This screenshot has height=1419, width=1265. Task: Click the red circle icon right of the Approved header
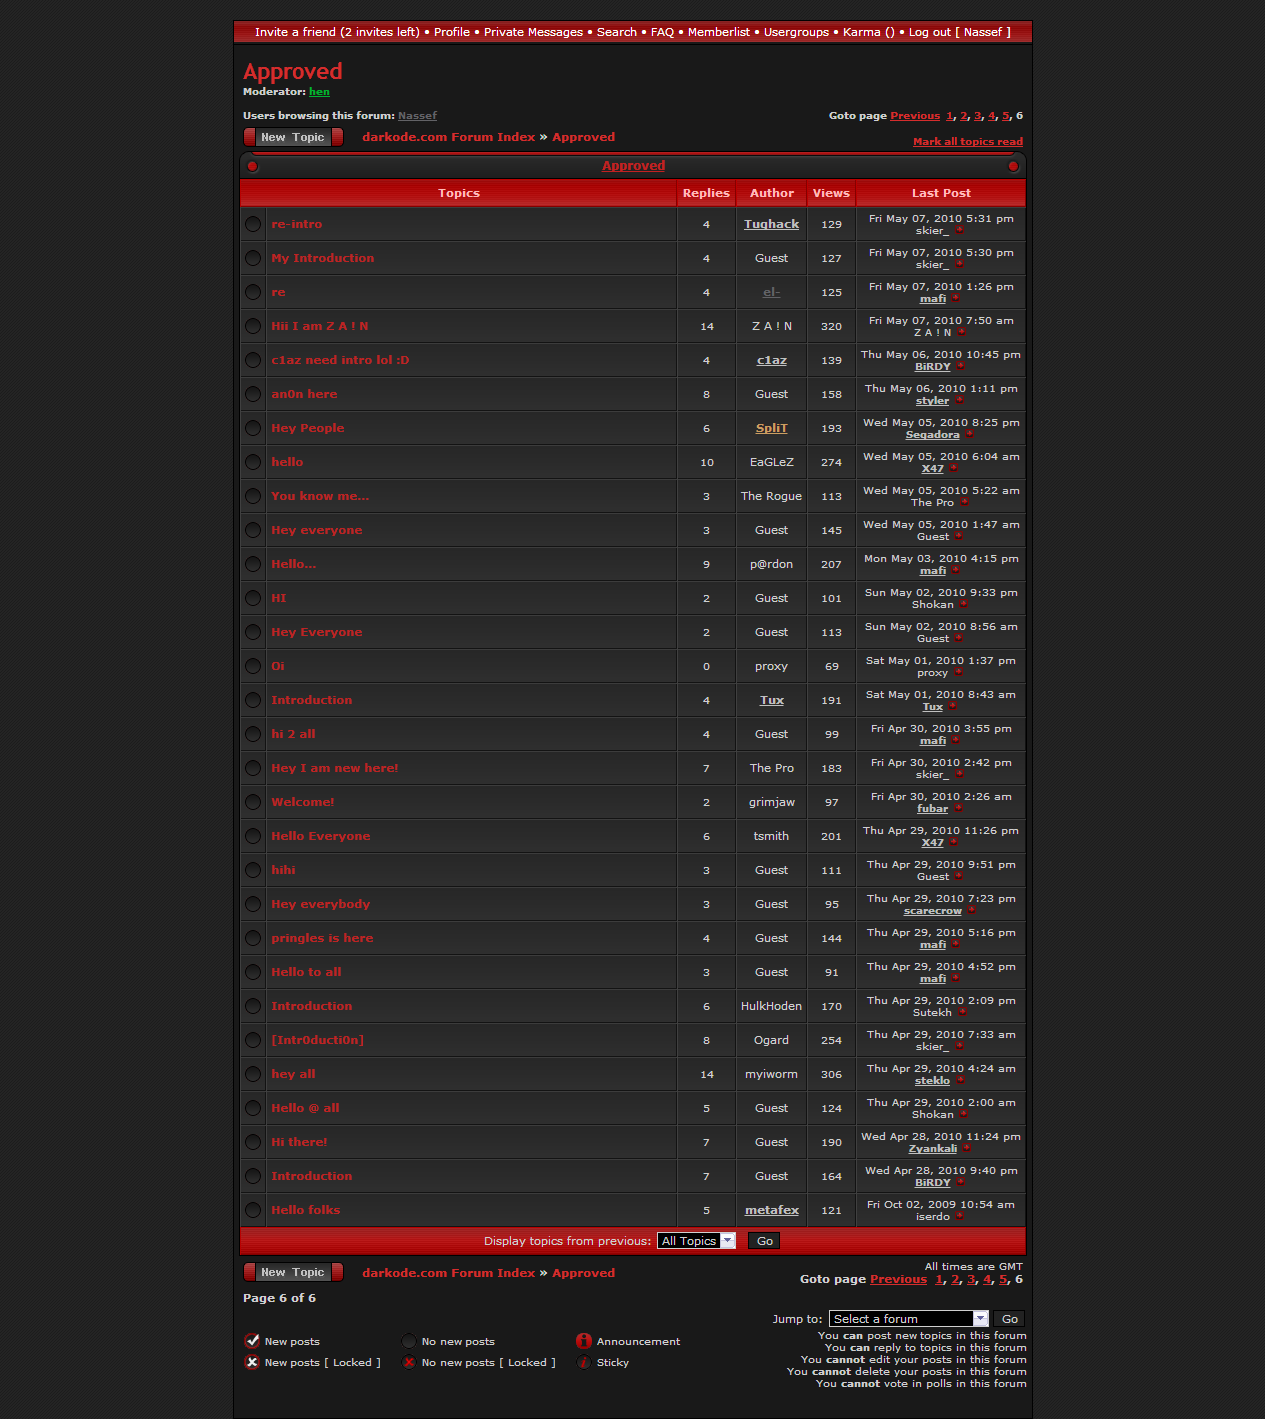[1013, 166]
